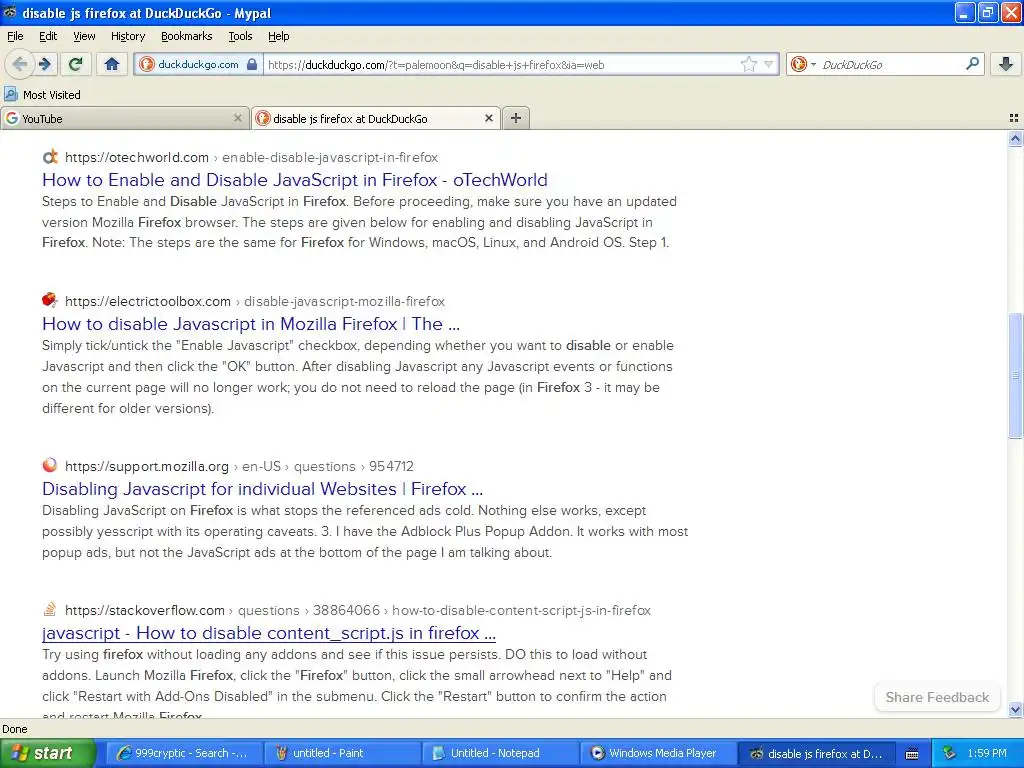Open the Help menu
The image size is (1024, 768).
click(x=279, y=36)
